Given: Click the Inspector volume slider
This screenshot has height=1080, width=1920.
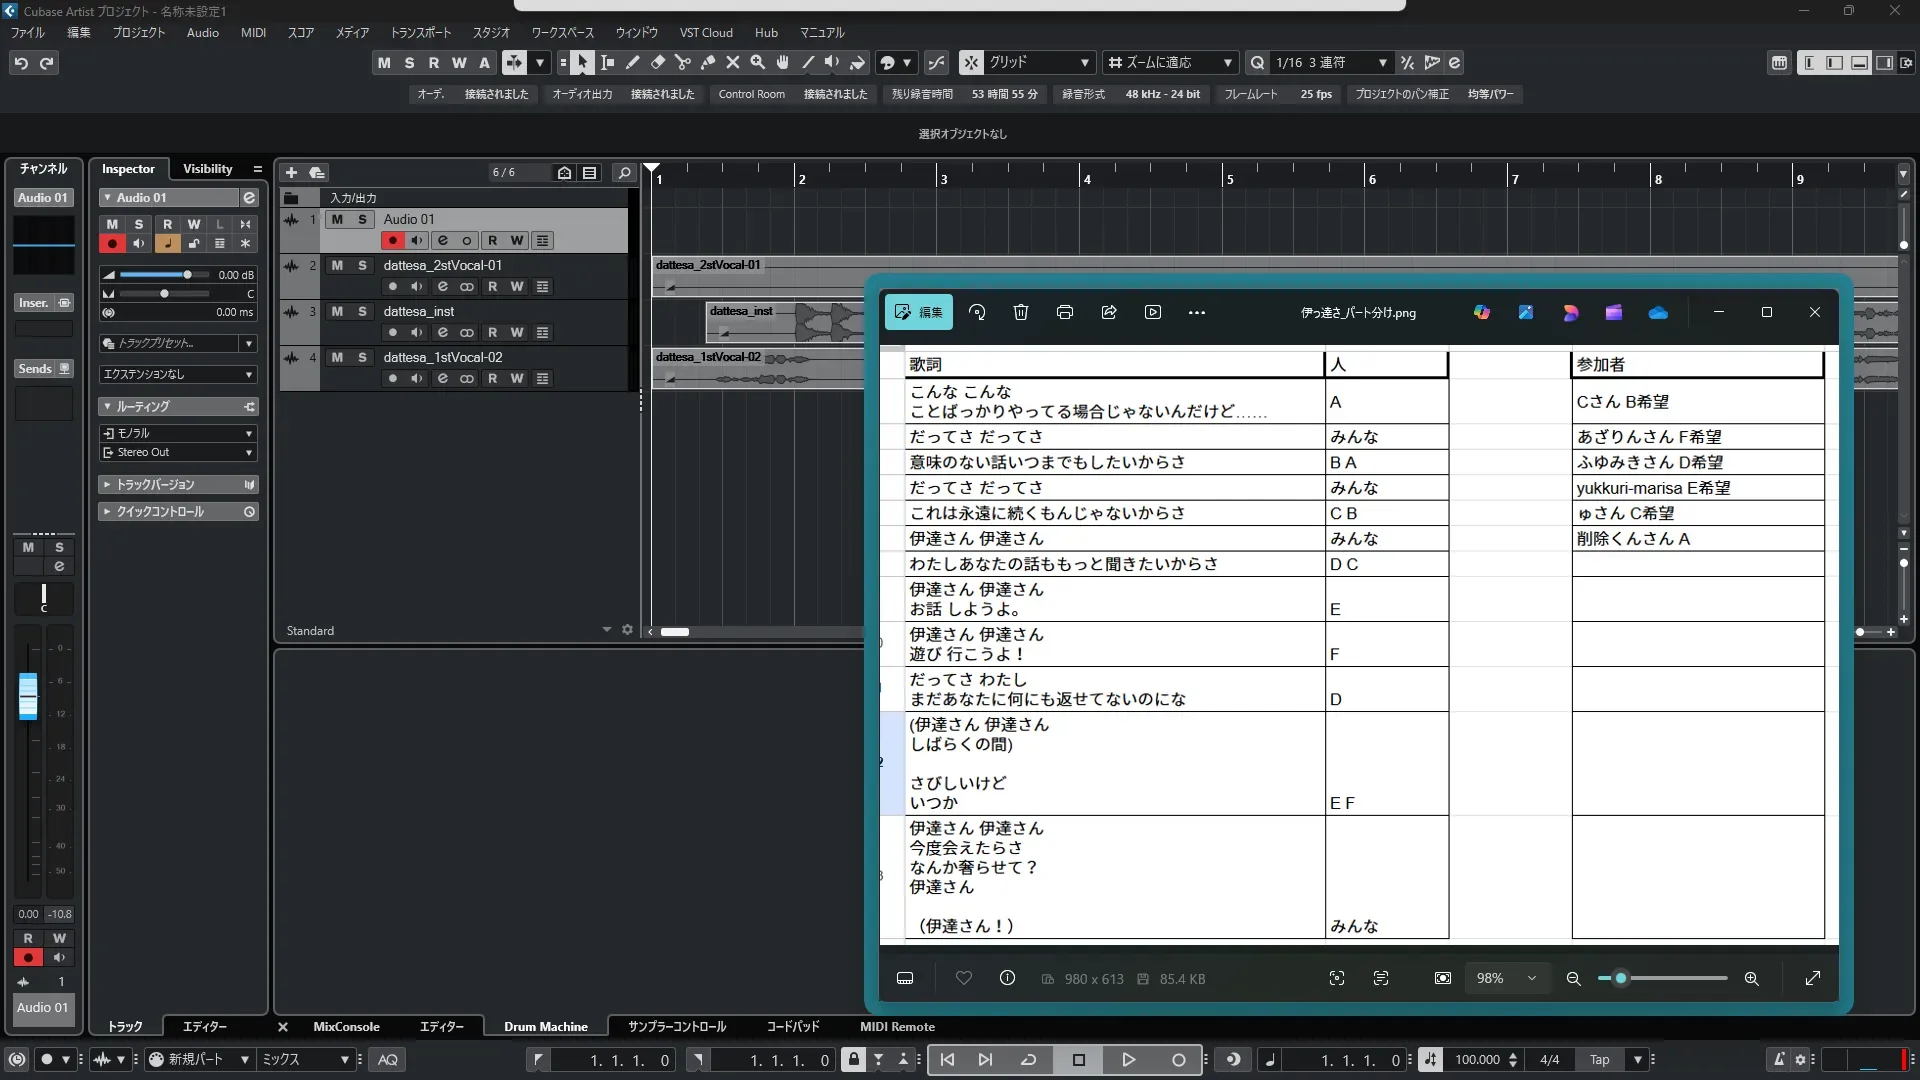Looking at the screenshot, I should click(186, 275).
